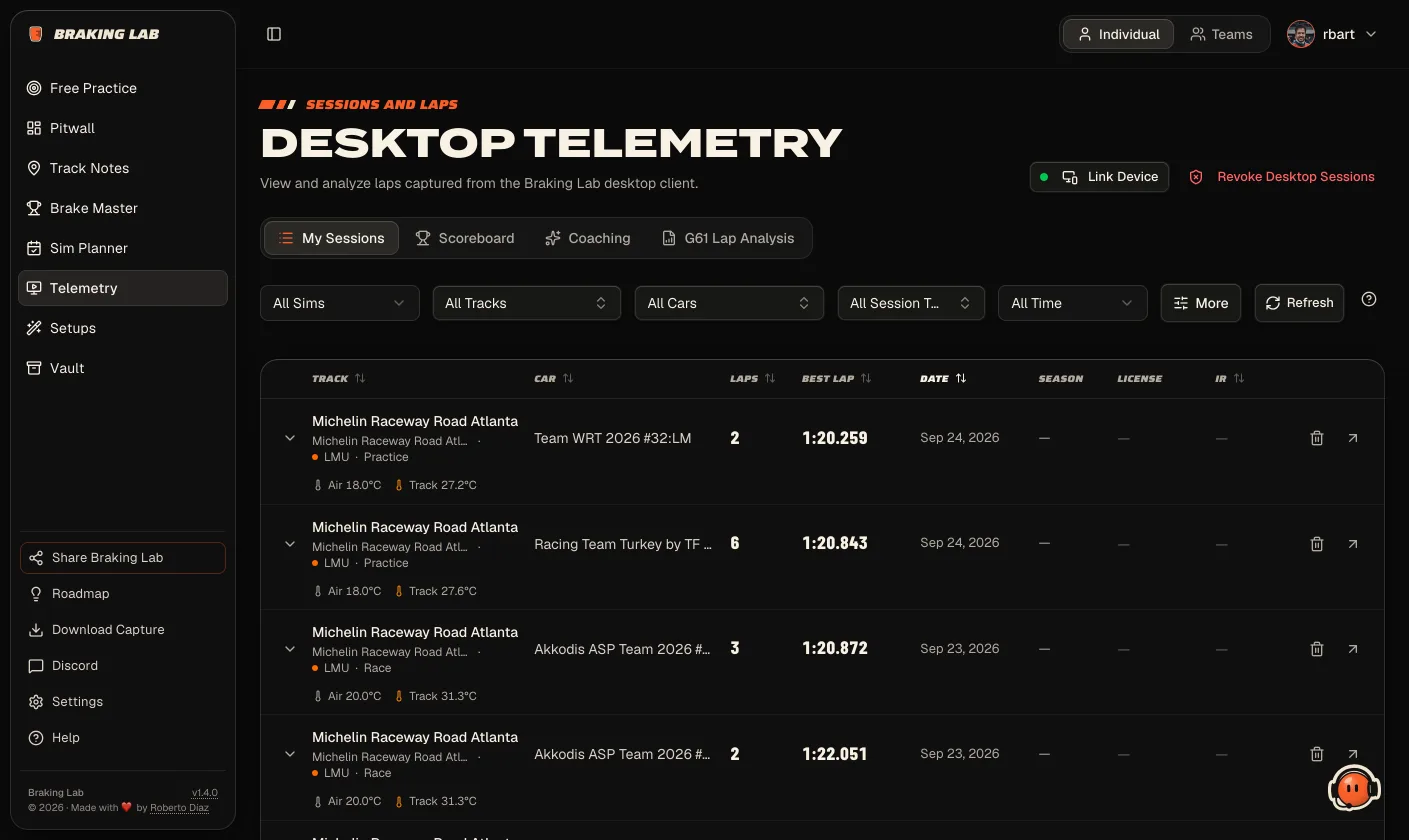Viewport: 1409px width, 840px height.
Task: Click the More filters button
Action: coord(1201,303)
